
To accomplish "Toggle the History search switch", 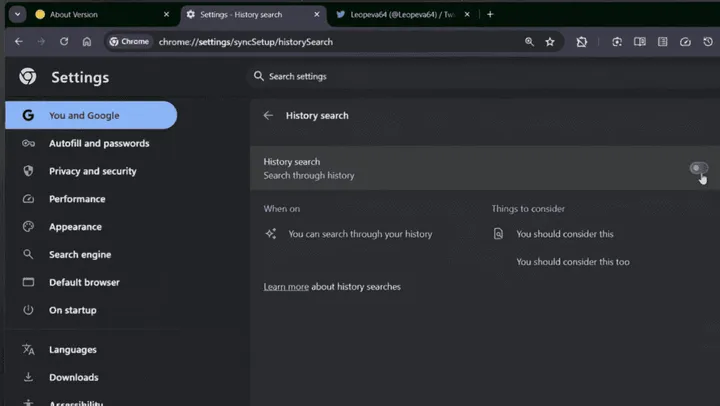I will pyautogui.click(x=698, y=168).
